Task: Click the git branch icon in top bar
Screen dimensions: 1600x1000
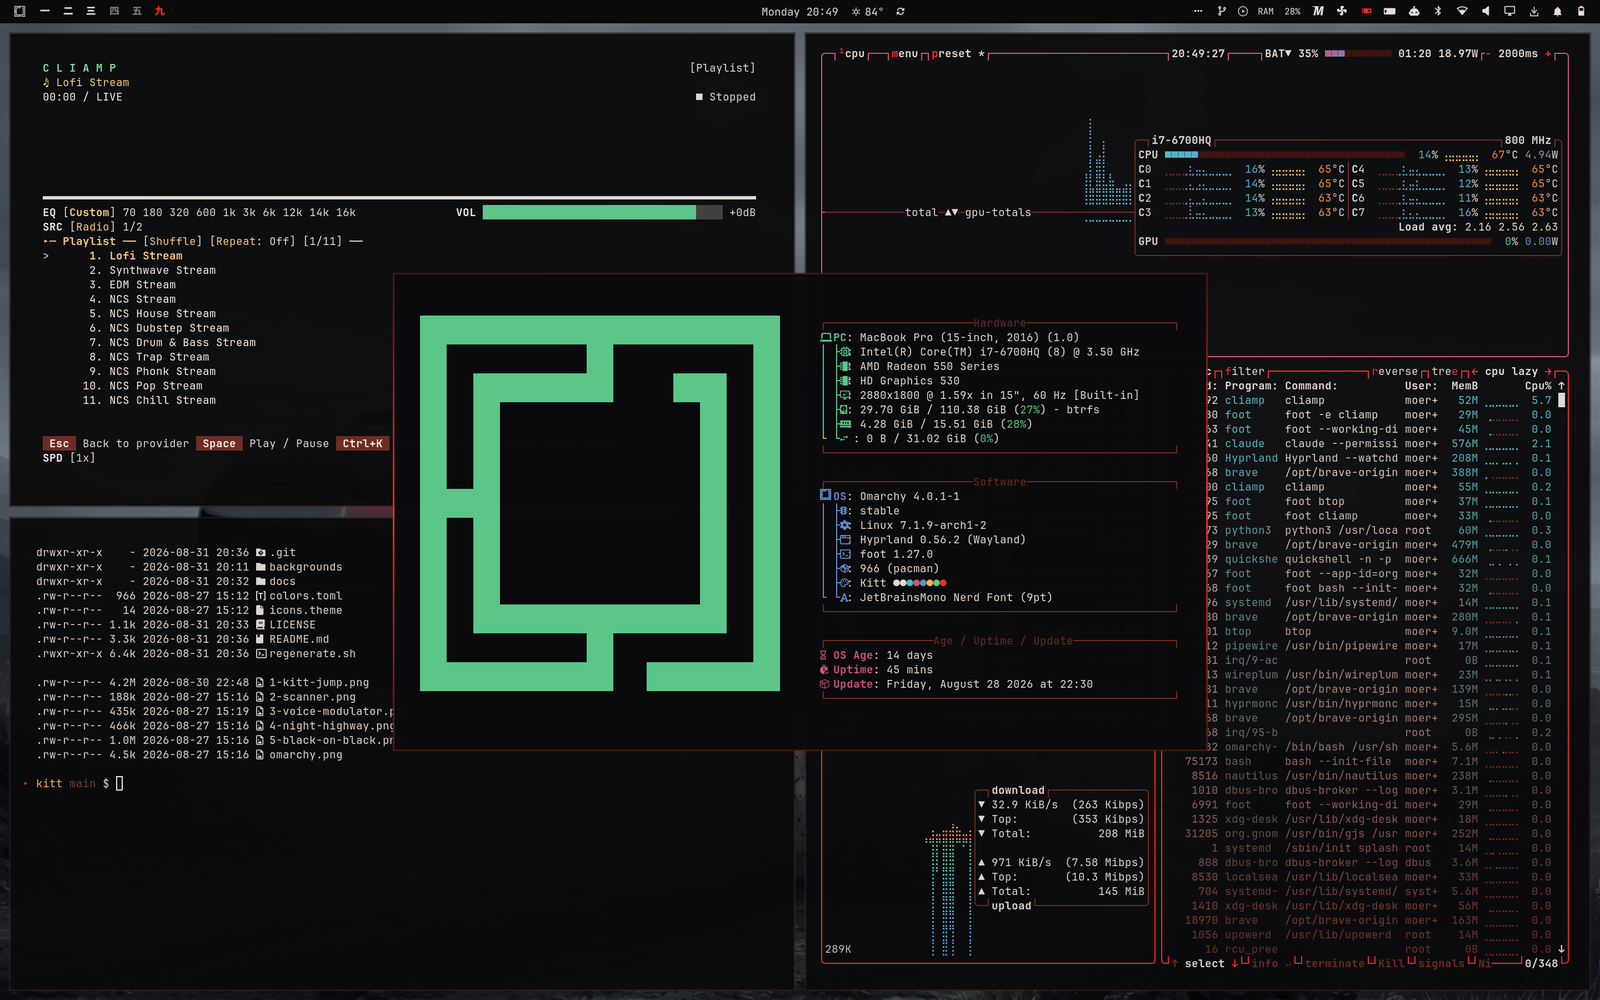Action: tap(1221, 11)
